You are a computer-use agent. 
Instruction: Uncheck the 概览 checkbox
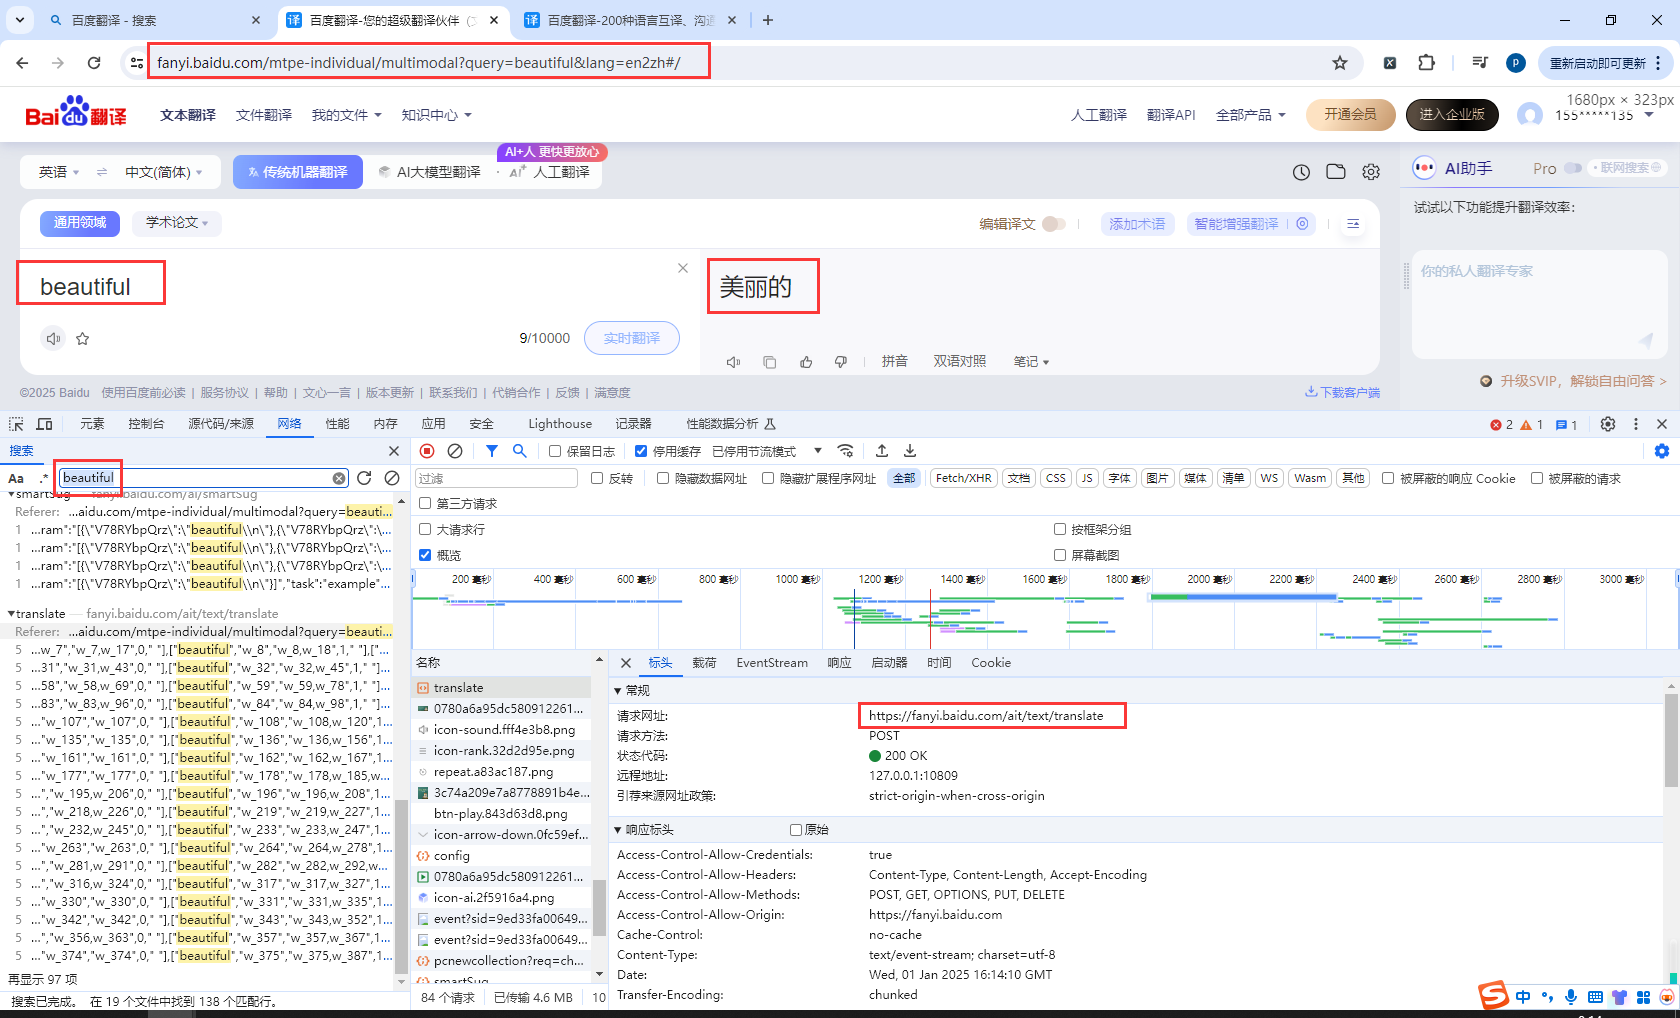pos(425,555)
